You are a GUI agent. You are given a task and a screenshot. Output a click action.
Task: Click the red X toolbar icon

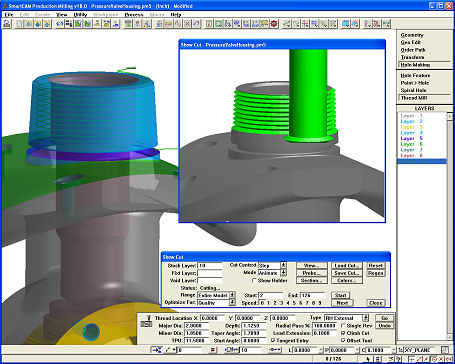tap(187, 24)
